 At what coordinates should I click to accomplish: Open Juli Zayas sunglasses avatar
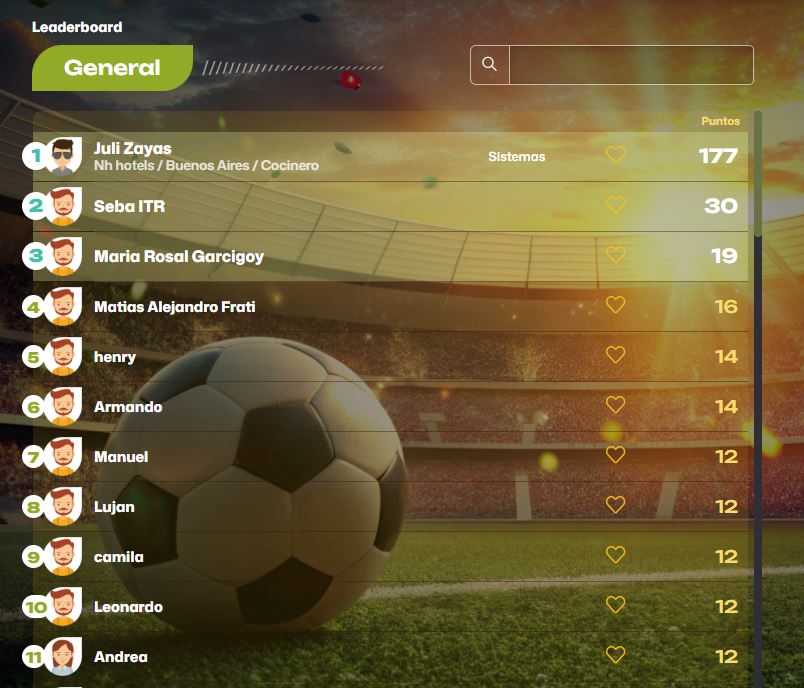pyautogui.click(x=63, y=156)
